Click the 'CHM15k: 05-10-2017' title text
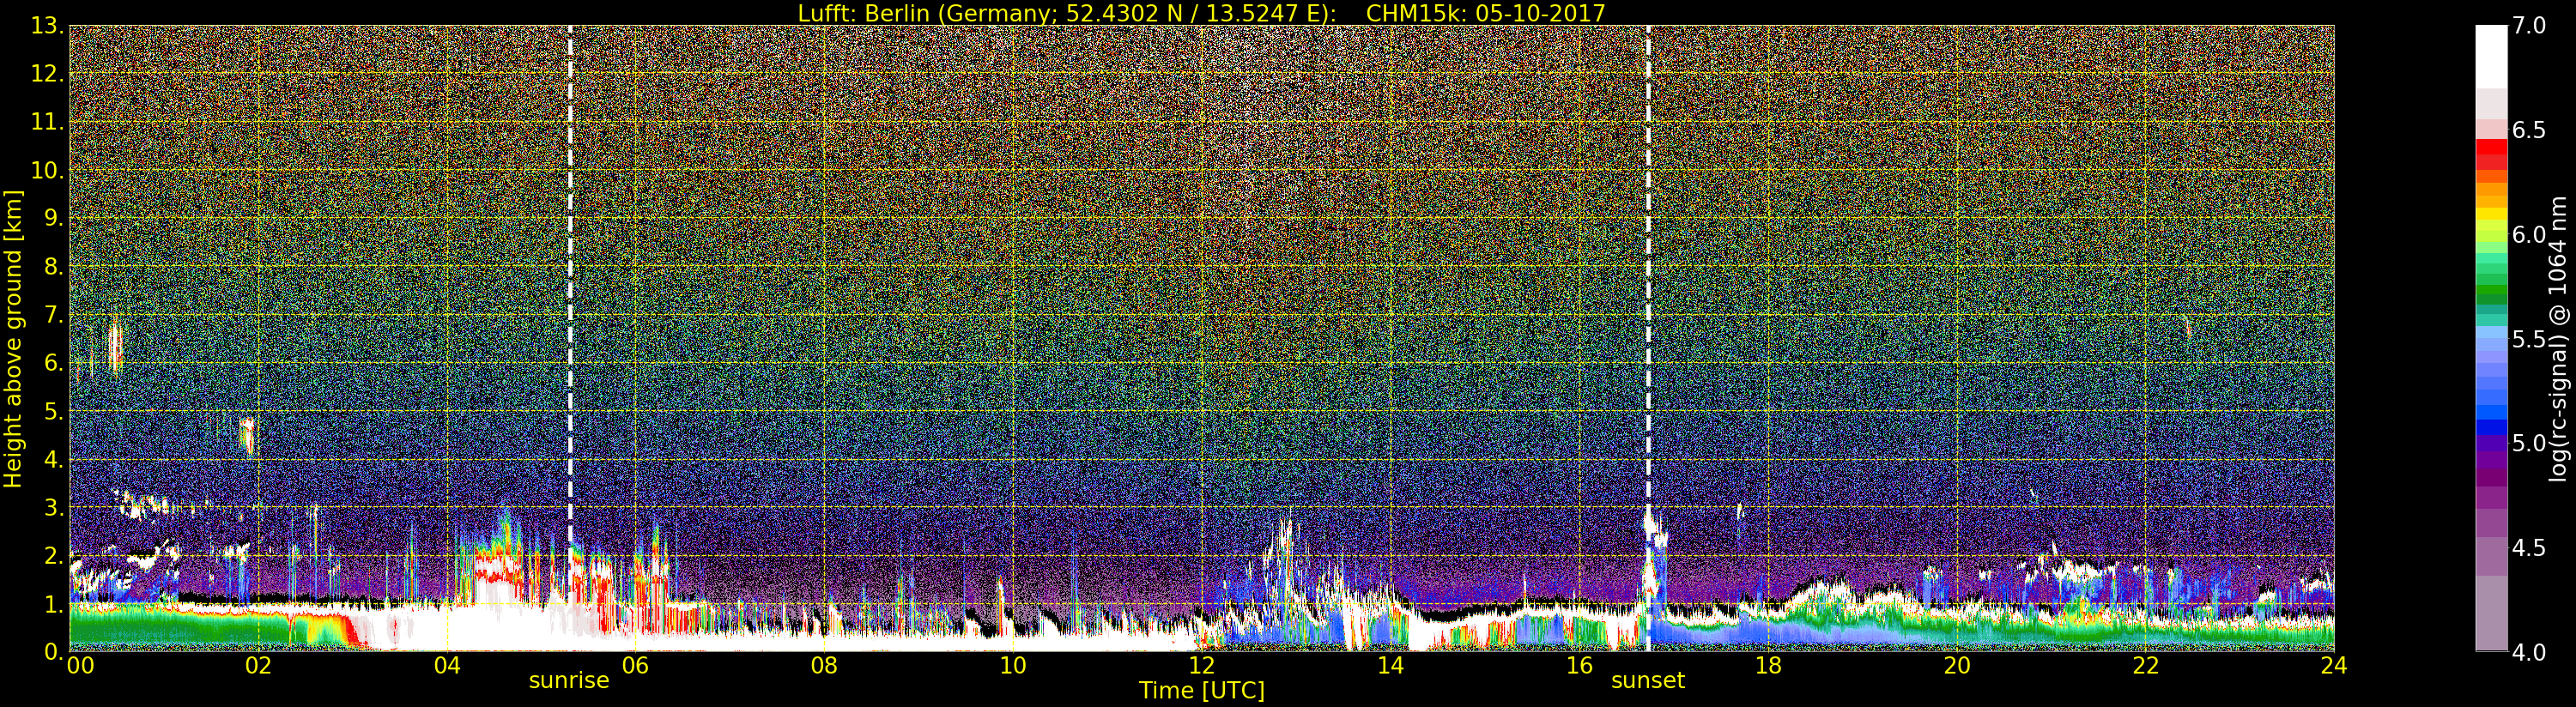The width and height of the screenshot is (2576, 707). (x=1485, y=13)
